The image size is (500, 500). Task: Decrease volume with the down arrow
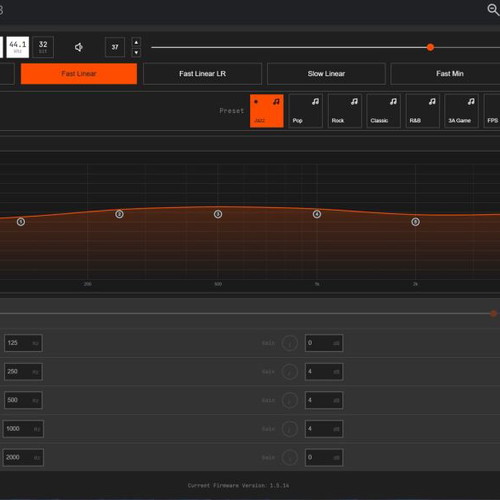click(x=136, y=52)
